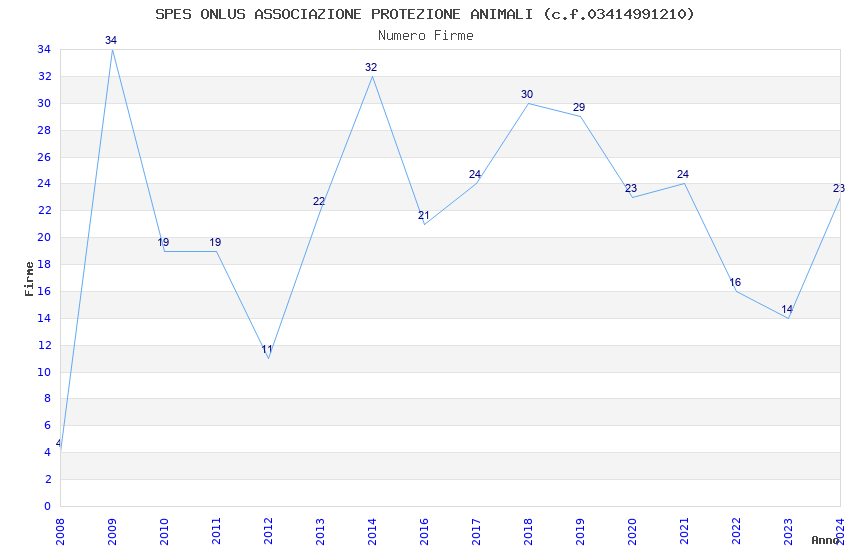The image size is (850, 550).
Task: Click y-axis tick label 24
Action: [44, 183]
